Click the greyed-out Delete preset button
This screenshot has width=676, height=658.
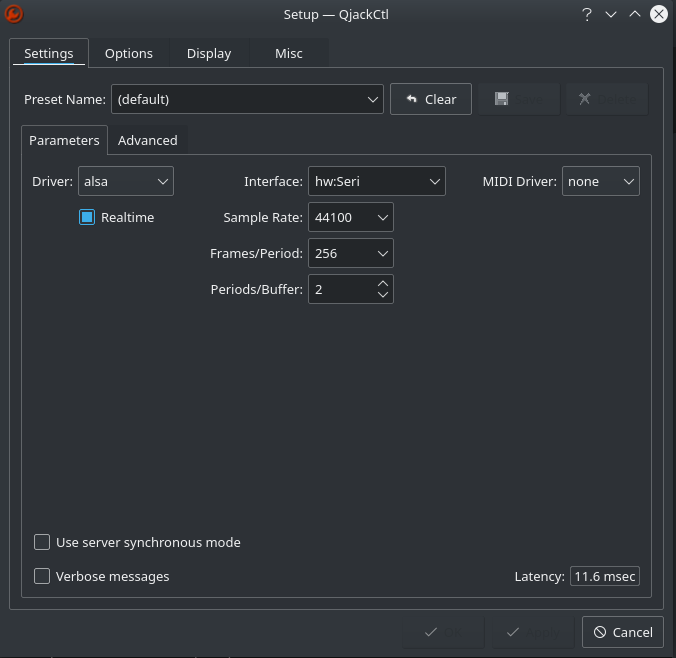coord(606,99)
